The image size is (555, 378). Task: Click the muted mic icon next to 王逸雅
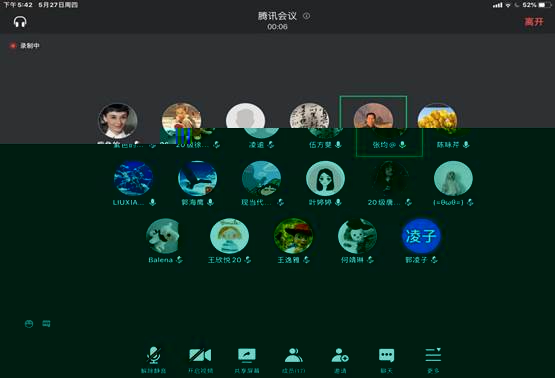coord(306,260)
